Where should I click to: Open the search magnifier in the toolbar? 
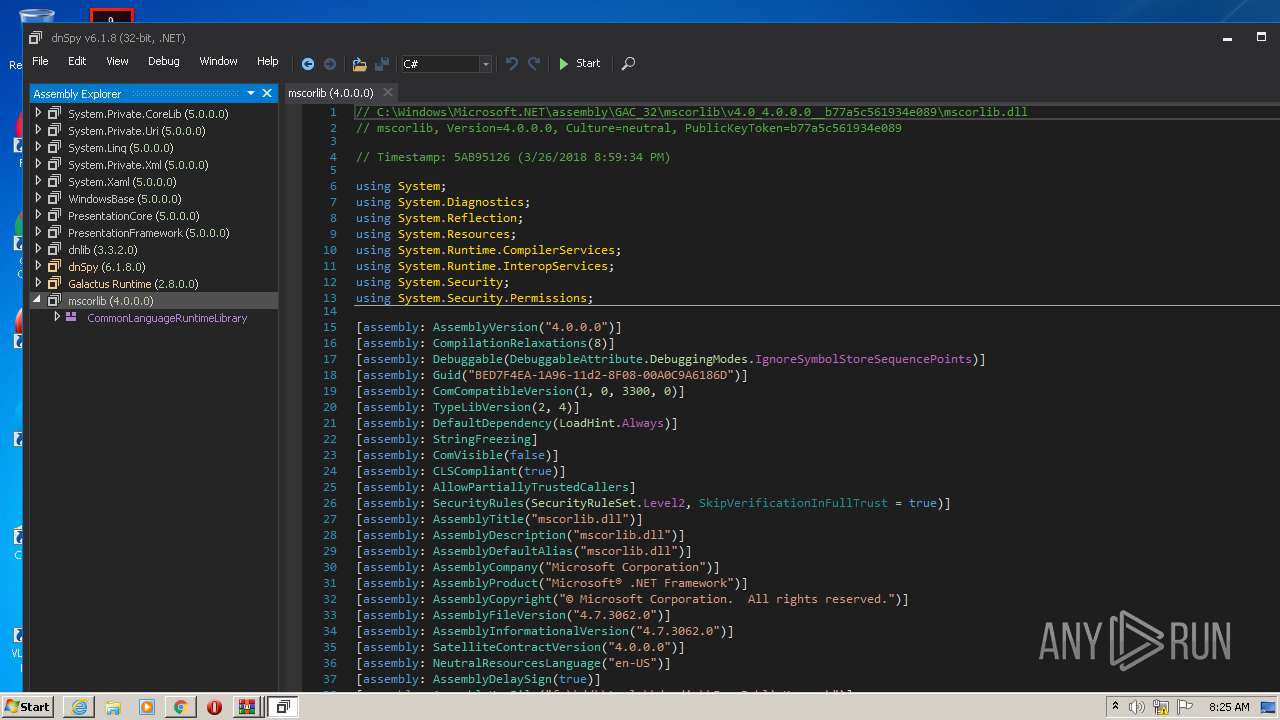pyautogui.click(x=628, y=63)
